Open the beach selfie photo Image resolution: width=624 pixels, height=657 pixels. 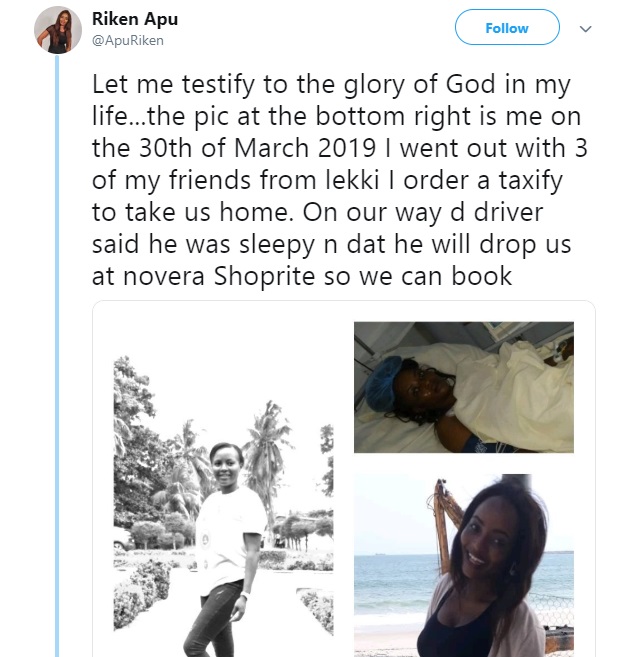click(463, 565)
